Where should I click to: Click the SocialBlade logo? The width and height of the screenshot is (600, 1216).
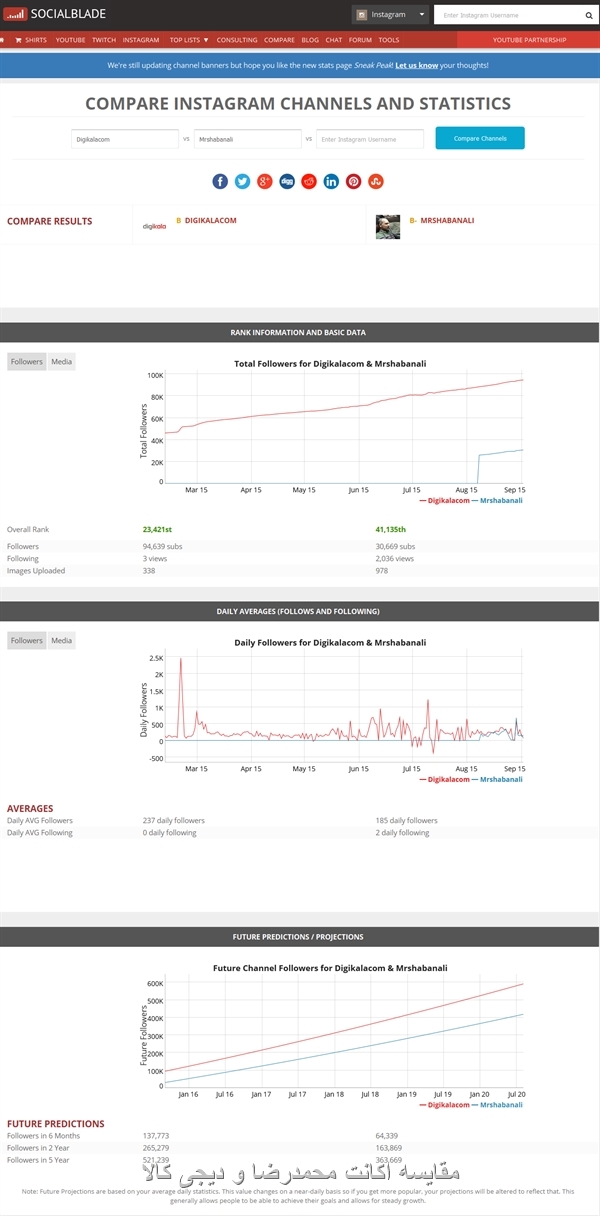coord(54,14)
